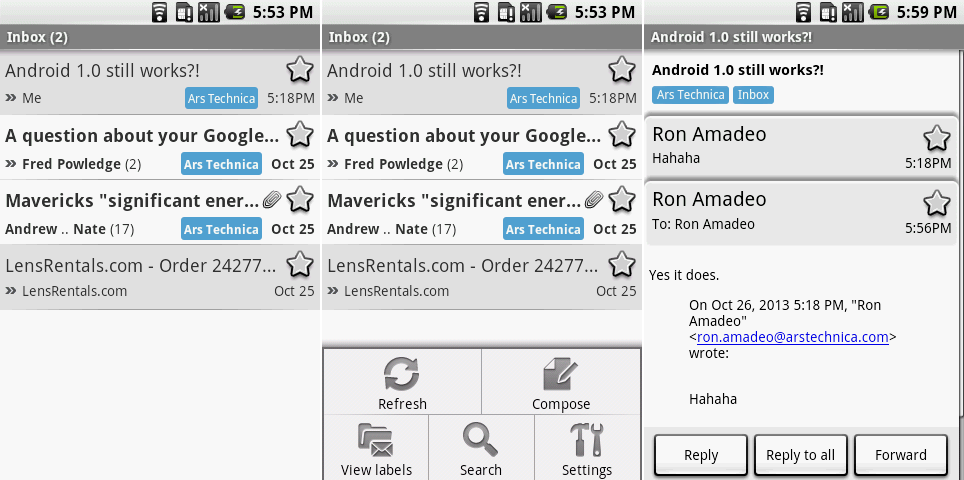Viewport: 964px width, 480px height.
Task: Click the Wi-Fi icon beside 5:59 PM
Action: 802,12
